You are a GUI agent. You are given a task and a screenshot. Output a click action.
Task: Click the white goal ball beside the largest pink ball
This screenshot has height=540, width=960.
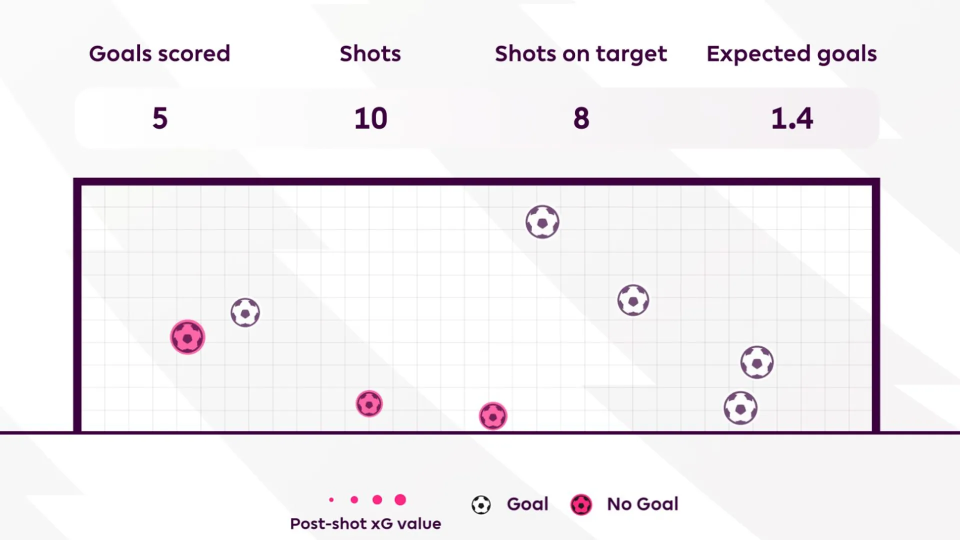(x=245, y=313)
